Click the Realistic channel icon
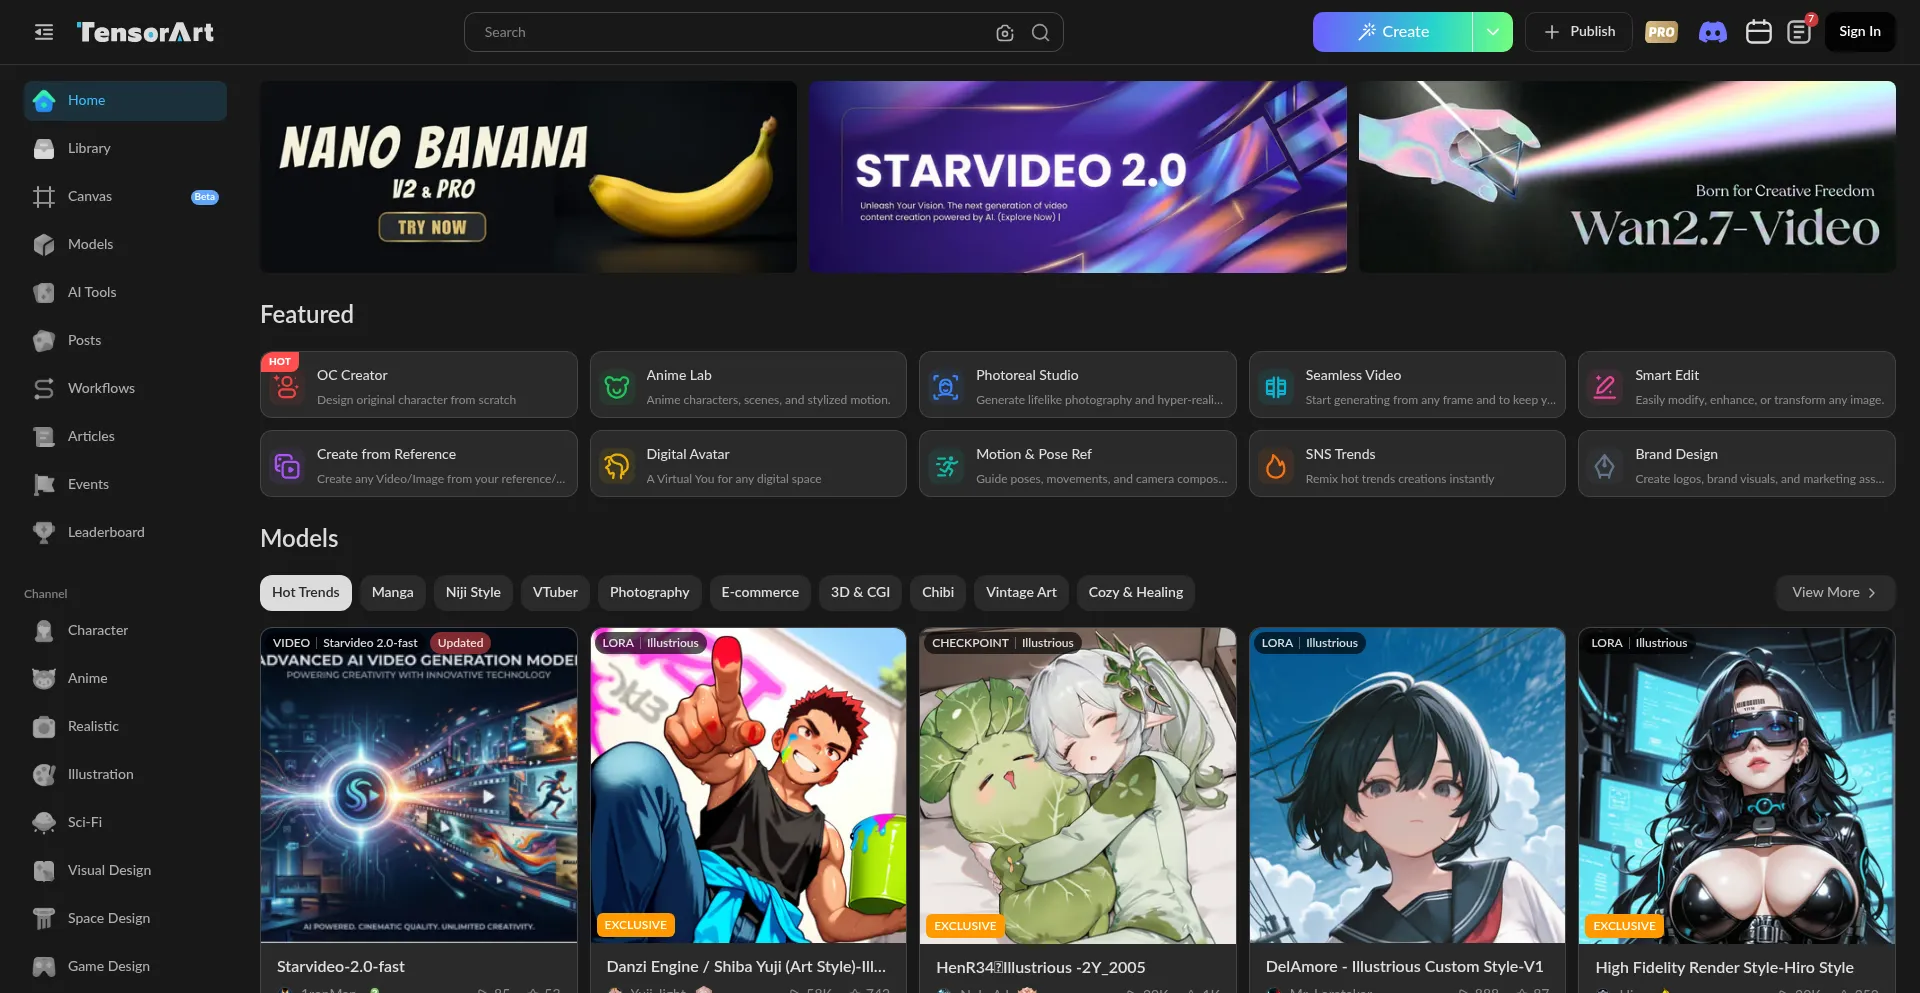The image size is (1920, 993). (x=44, y=726)
